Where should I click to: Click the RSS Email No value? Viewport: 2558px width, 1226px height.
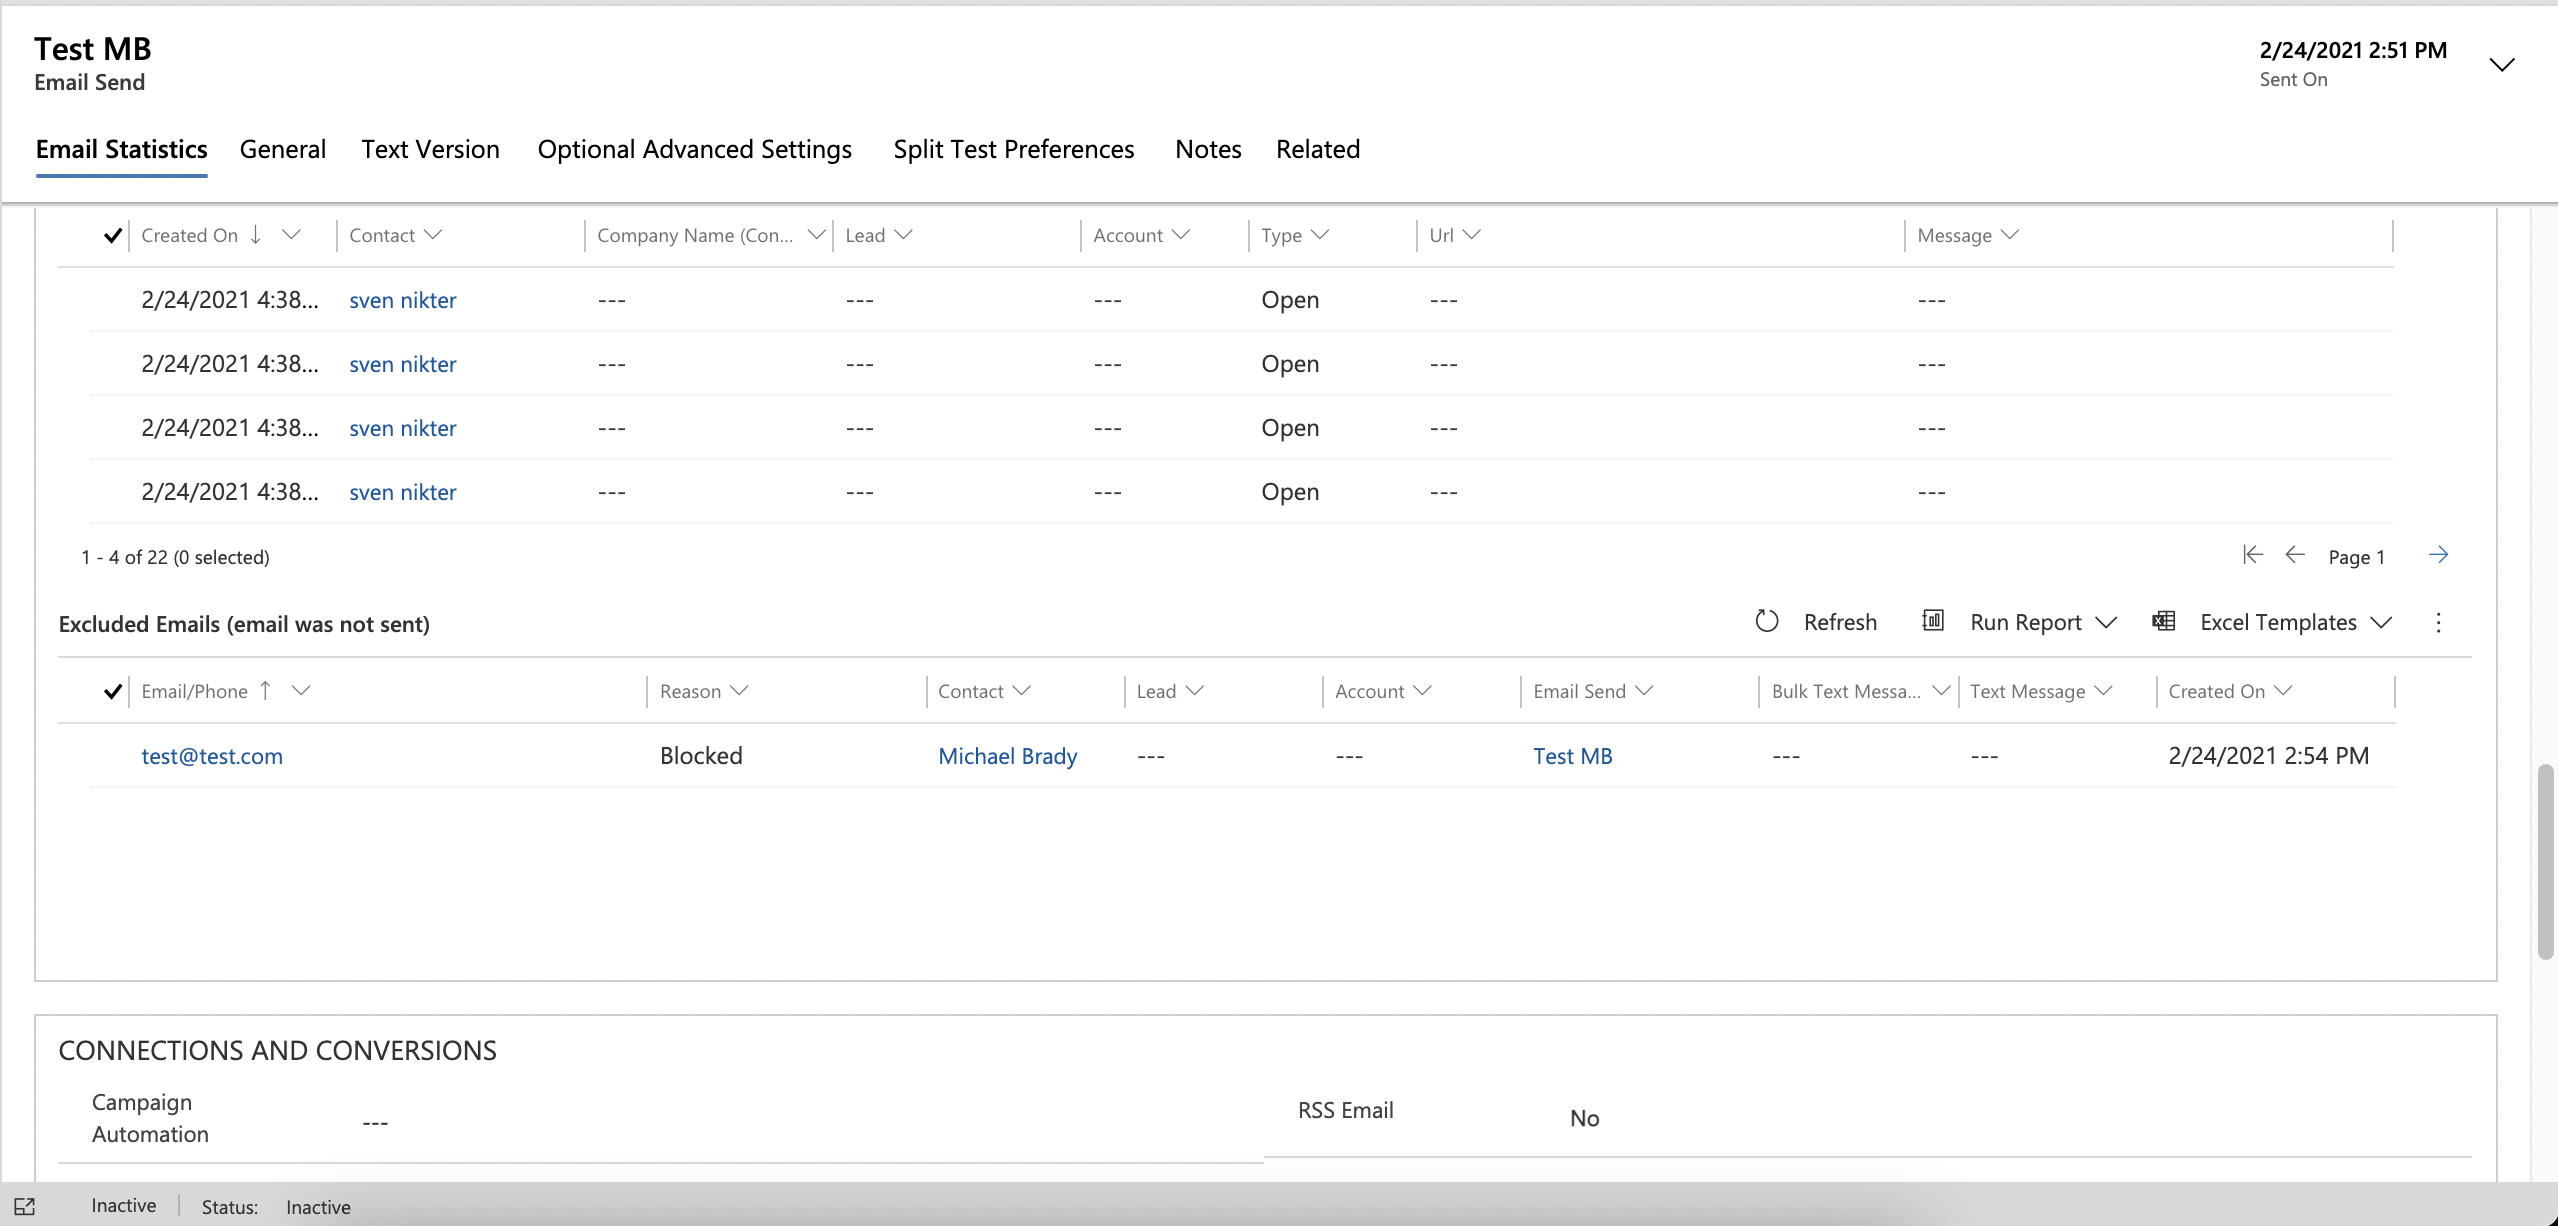click(x=1585, y=1118)
